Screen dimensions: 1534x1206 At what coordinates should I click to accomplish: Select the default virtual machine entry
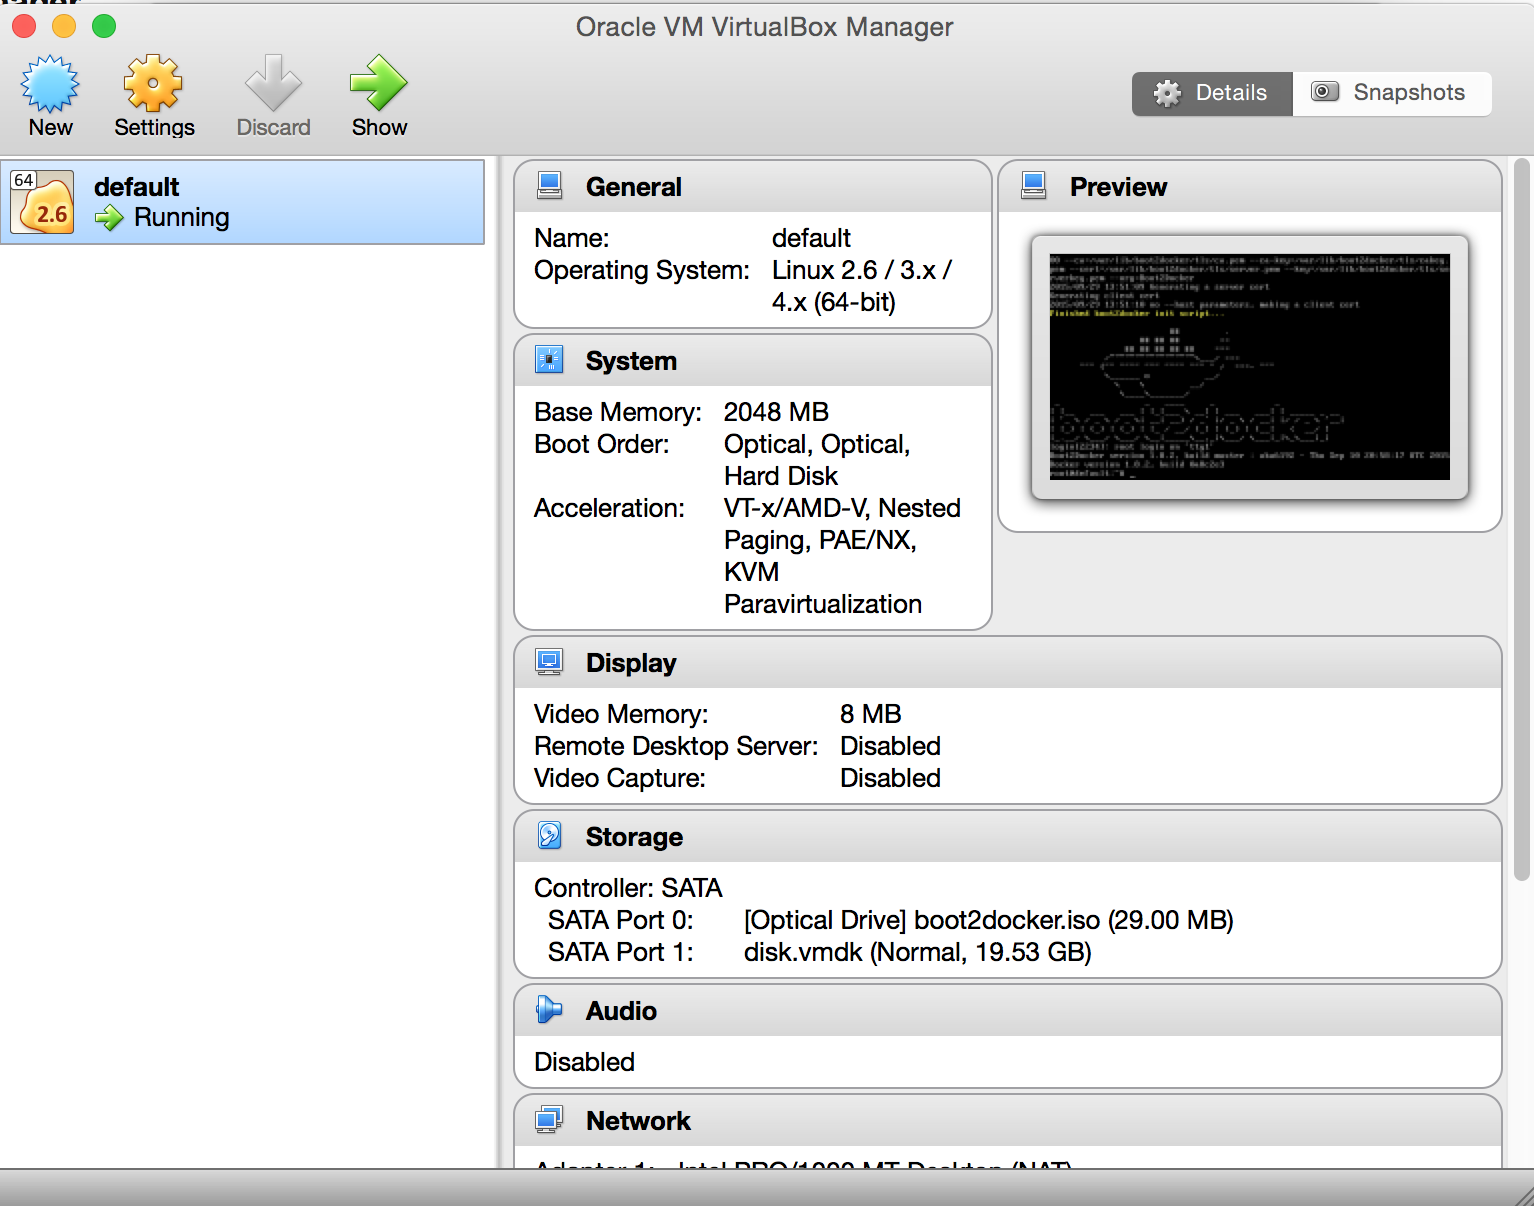[x=242, y=202]
